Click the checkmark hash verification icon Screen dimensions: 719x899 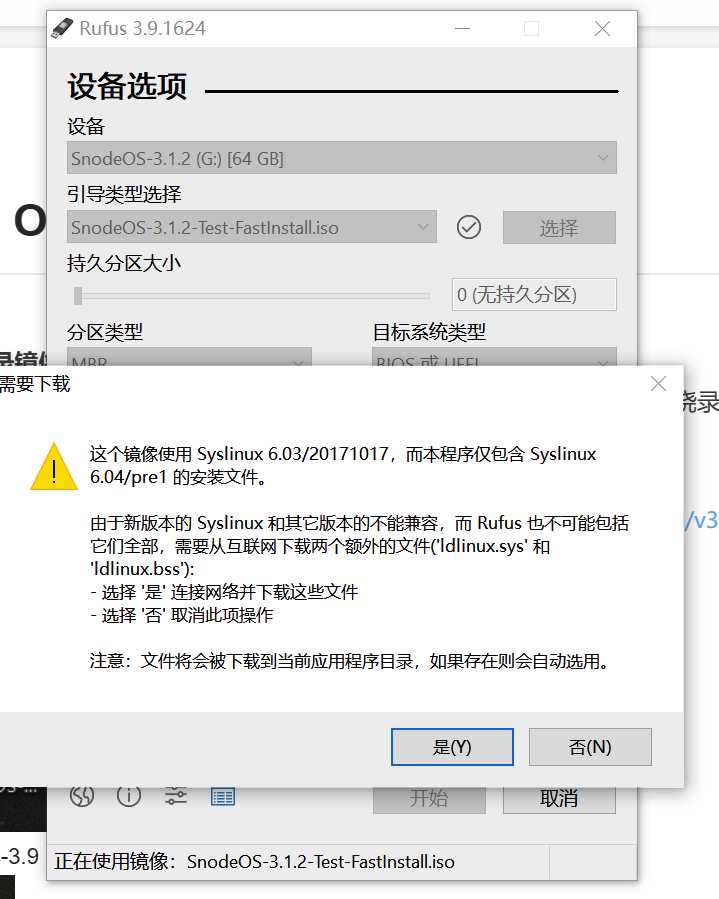[x=468, y=227]
